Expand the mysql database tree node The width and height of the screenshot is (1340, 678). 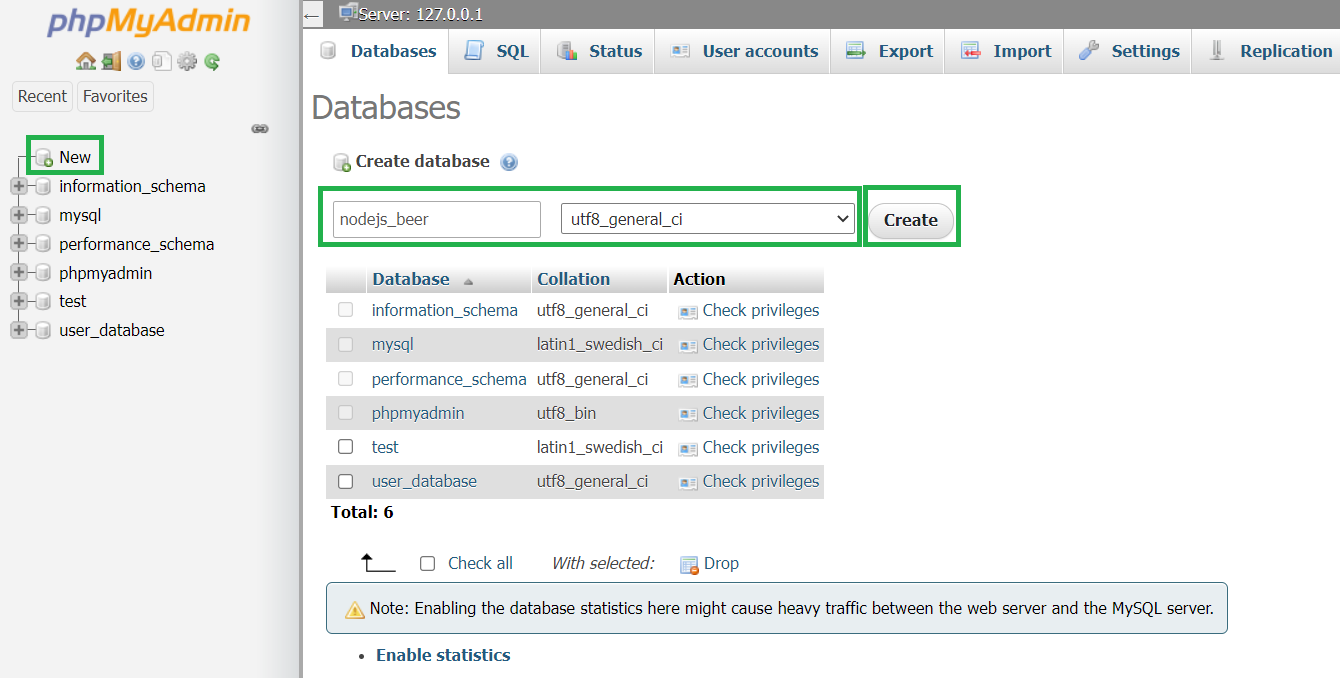(18, 215)
